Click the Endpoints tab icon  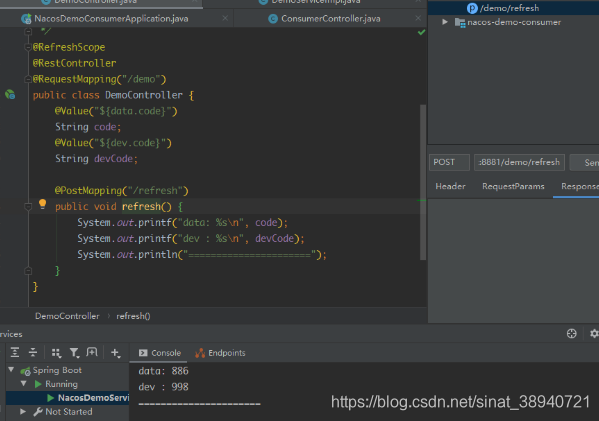pyautogui.click(x=200, y=353)
